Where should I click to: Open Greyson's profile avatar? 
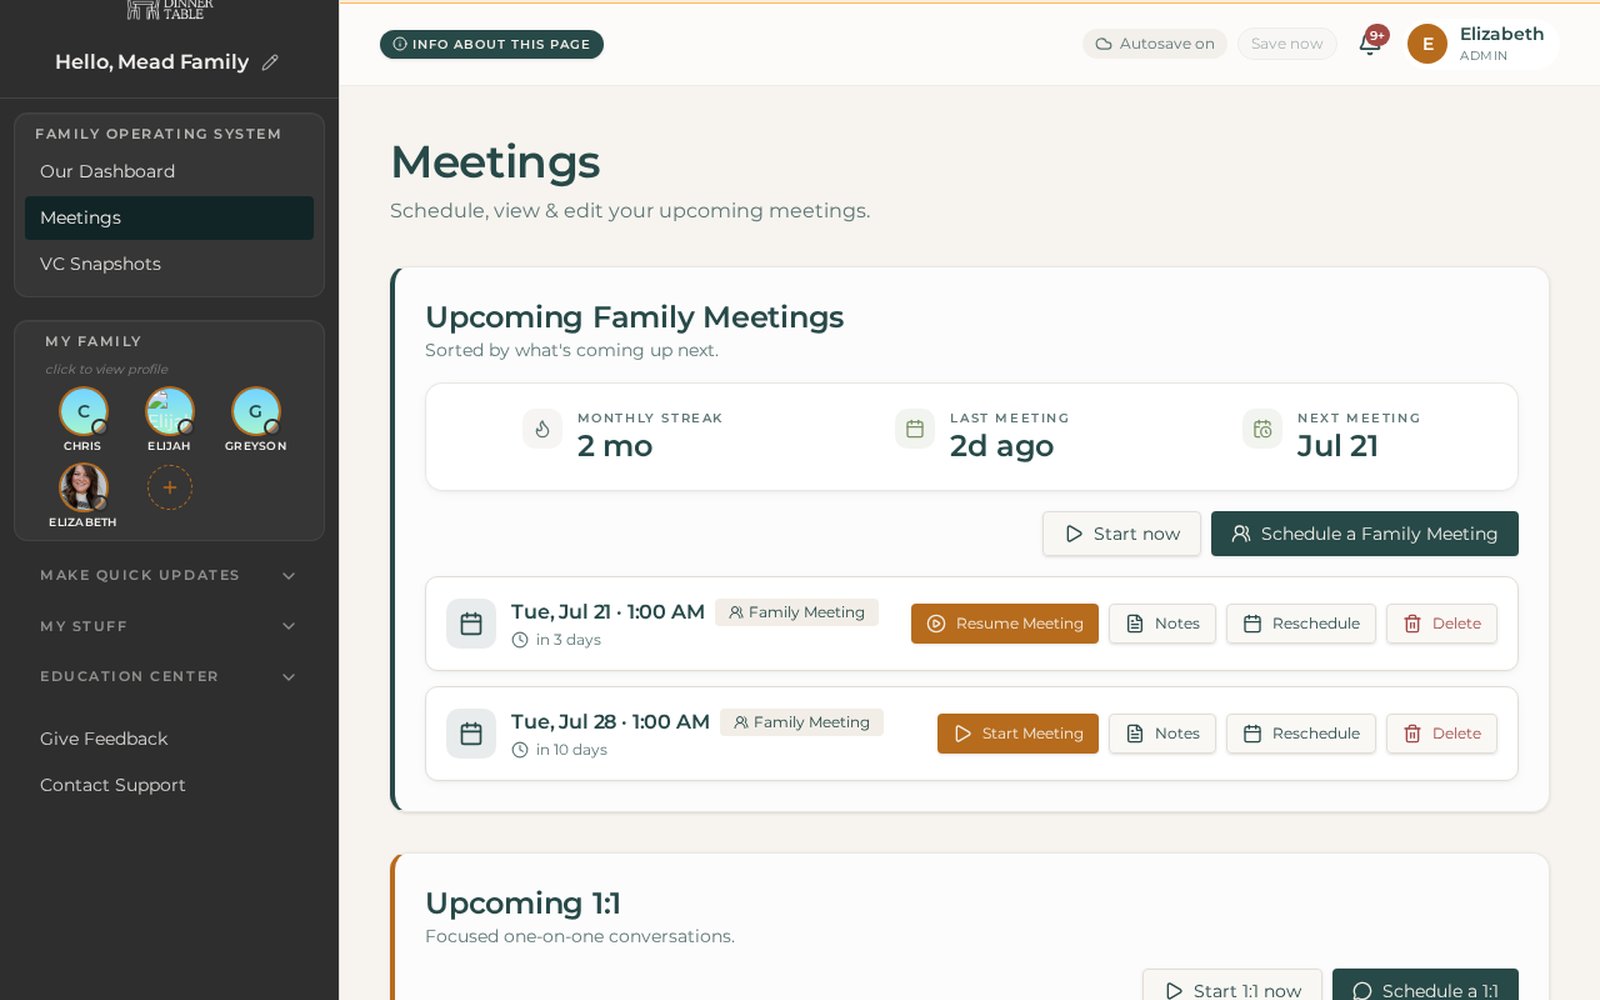(256, 411)
